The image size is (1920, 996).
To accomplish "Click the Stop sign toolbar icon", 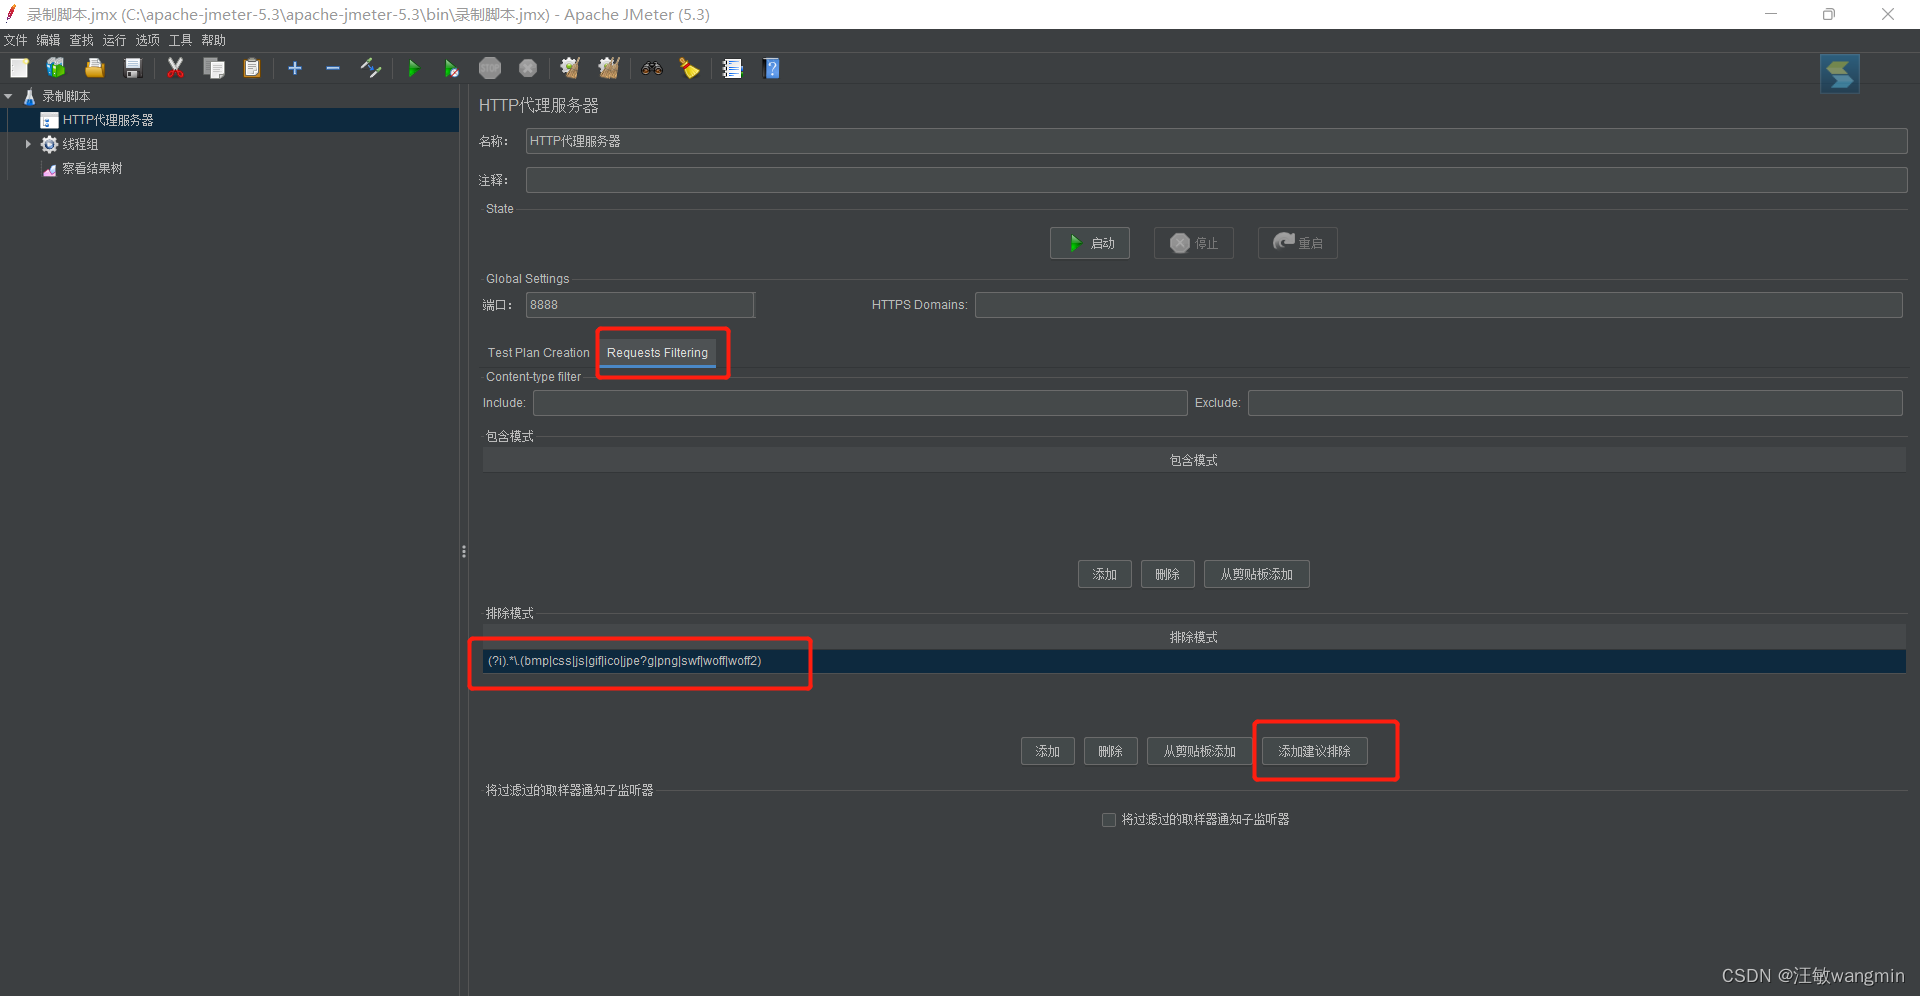I will tap(490, 68).
